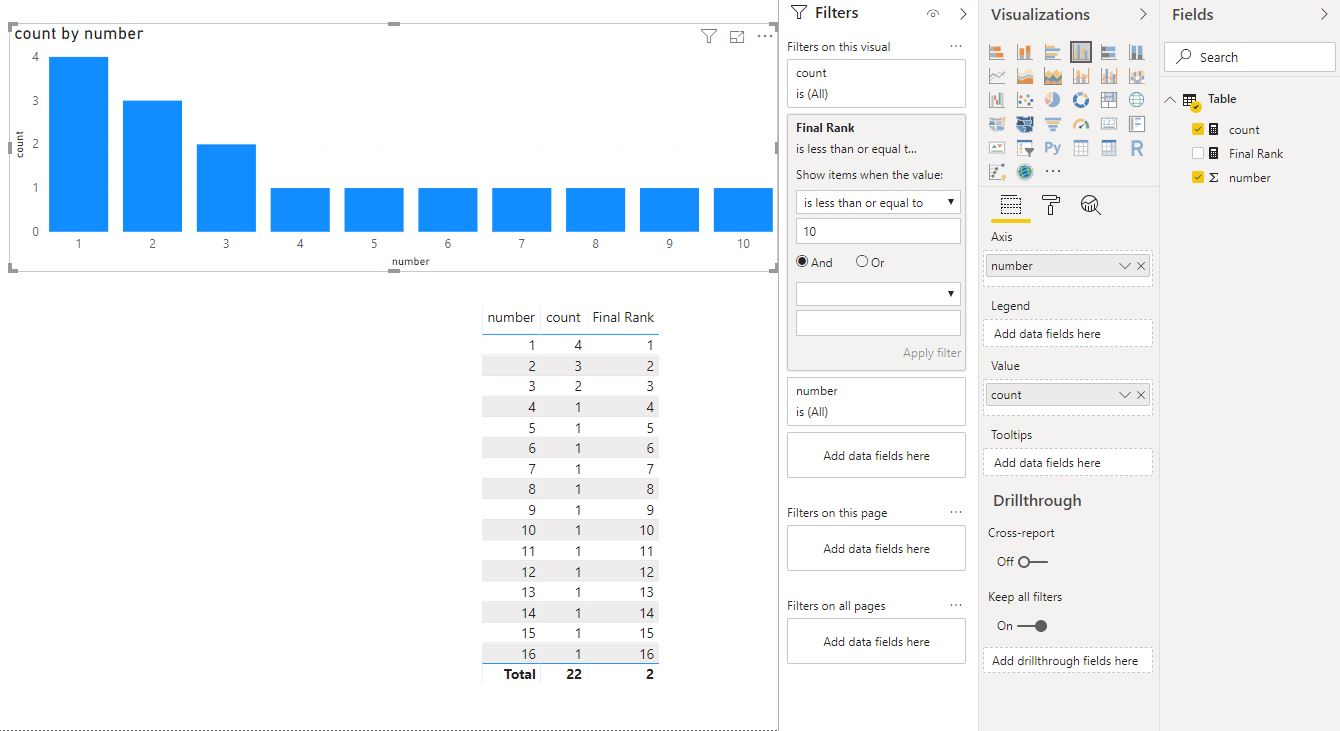
Task: Pick the Ribbon chart visual
Action: coord(1137,76)
